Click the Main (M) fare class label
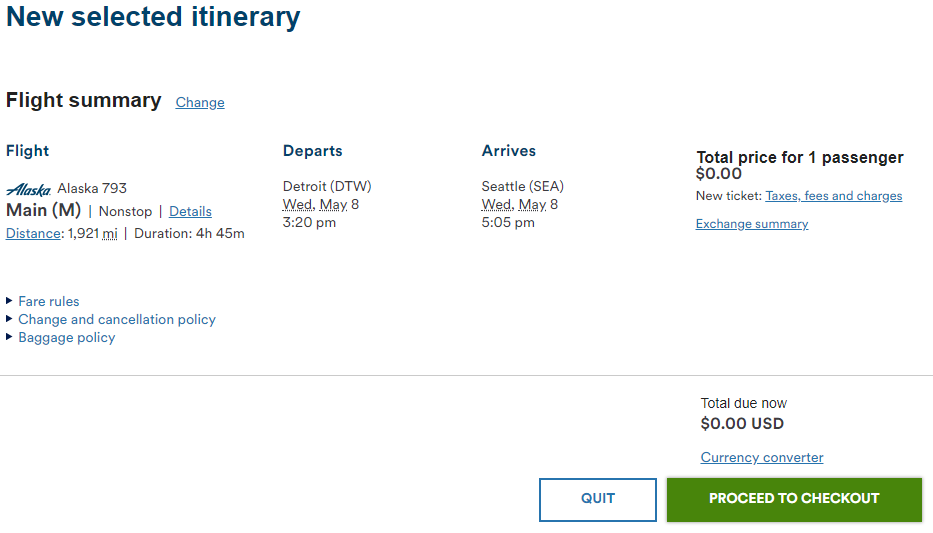The width and height of the screenshot is (933, 533). pyautogui.click(x=43, y=210)
